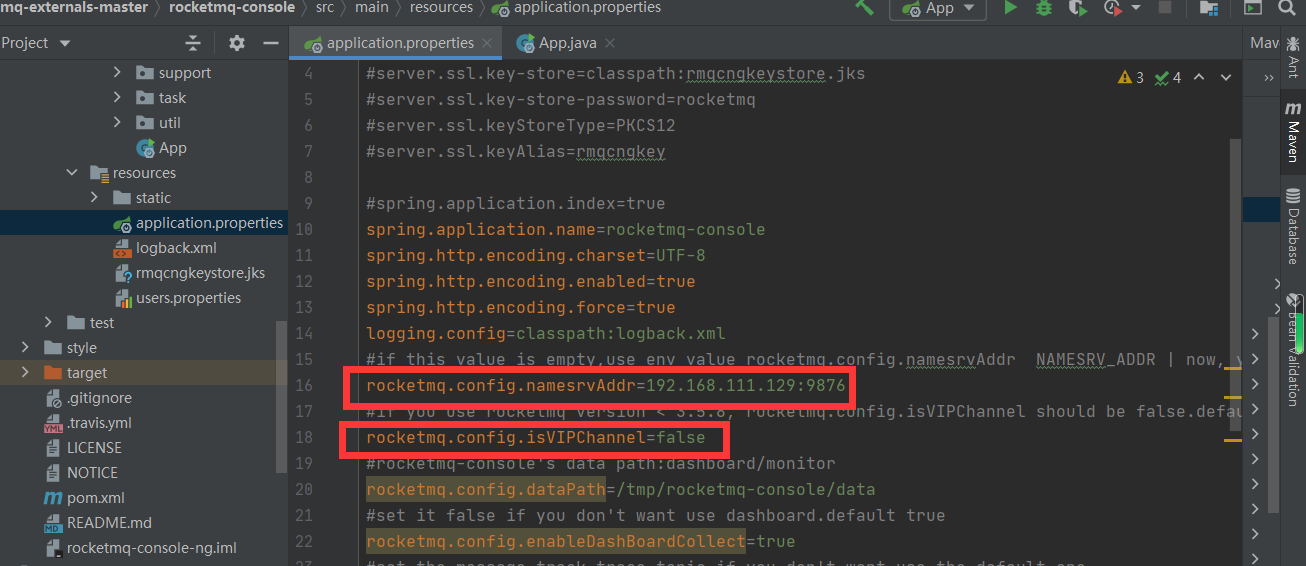Expand the target folder
The width and height of the screenshot is (1306, 566).
point(26,372)
